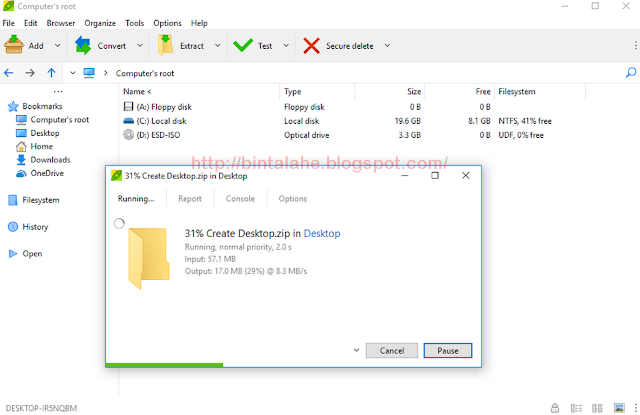This screenshot has height=415, width=640.
Task: Open the navigation history dropdown chevron
Action: 73,73
